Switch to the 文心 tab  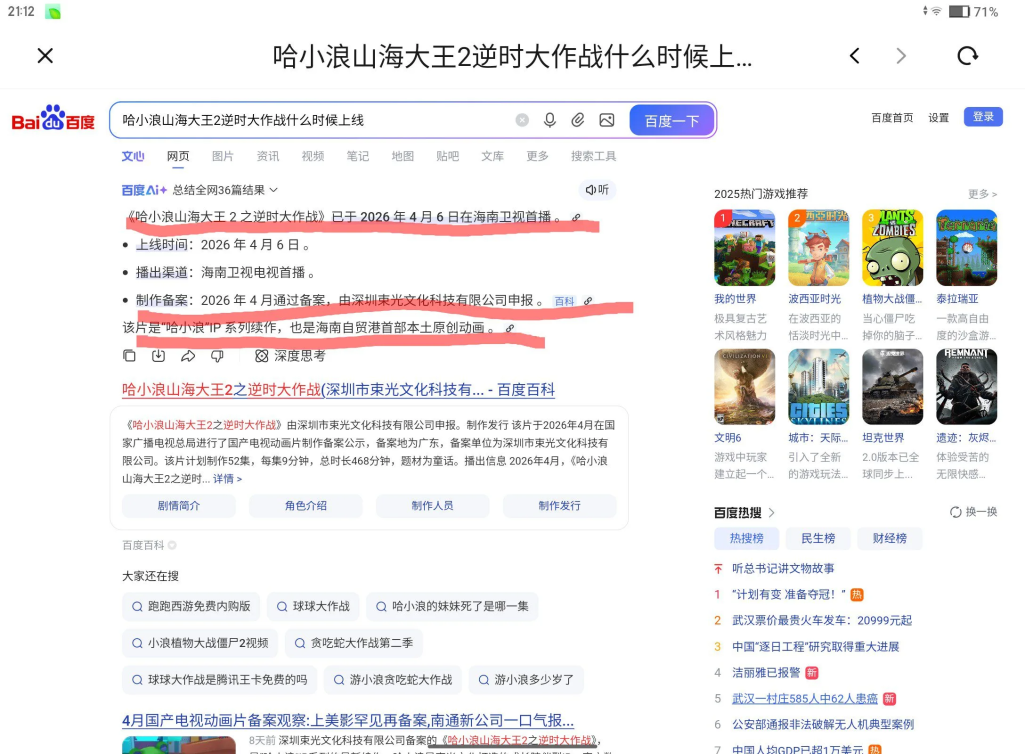pos(133,156)
